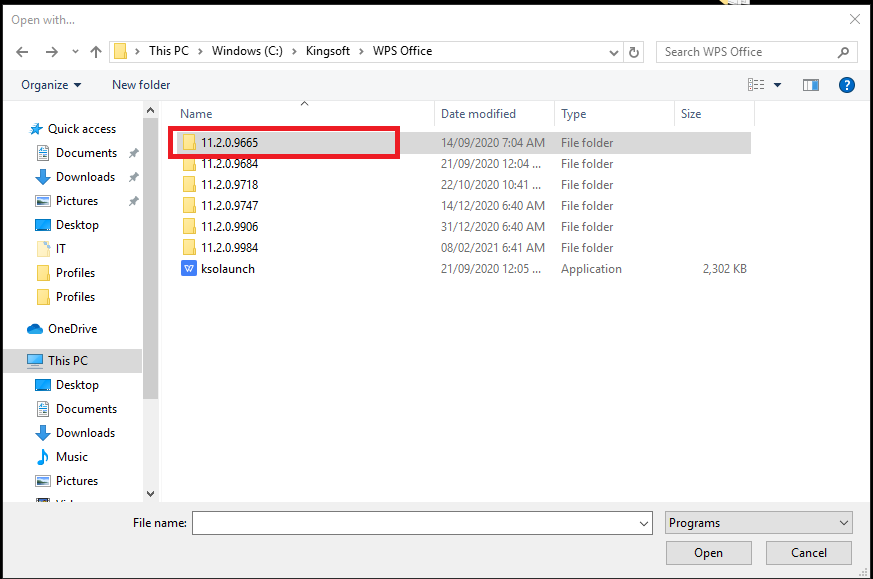Open Pictures under This PC
This screenshot has height=579, width=873.
click(x=67, y=480)
